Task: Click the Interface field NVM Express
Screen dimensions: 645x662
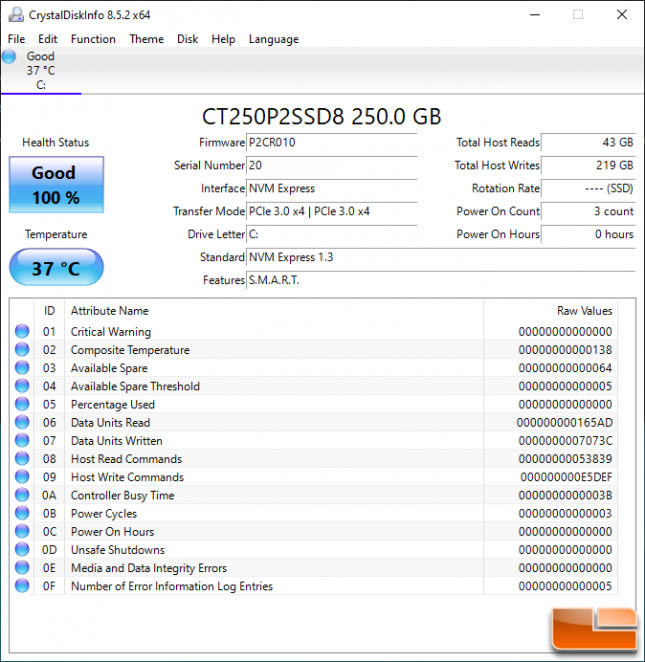Action: click(x=331, y=188)
